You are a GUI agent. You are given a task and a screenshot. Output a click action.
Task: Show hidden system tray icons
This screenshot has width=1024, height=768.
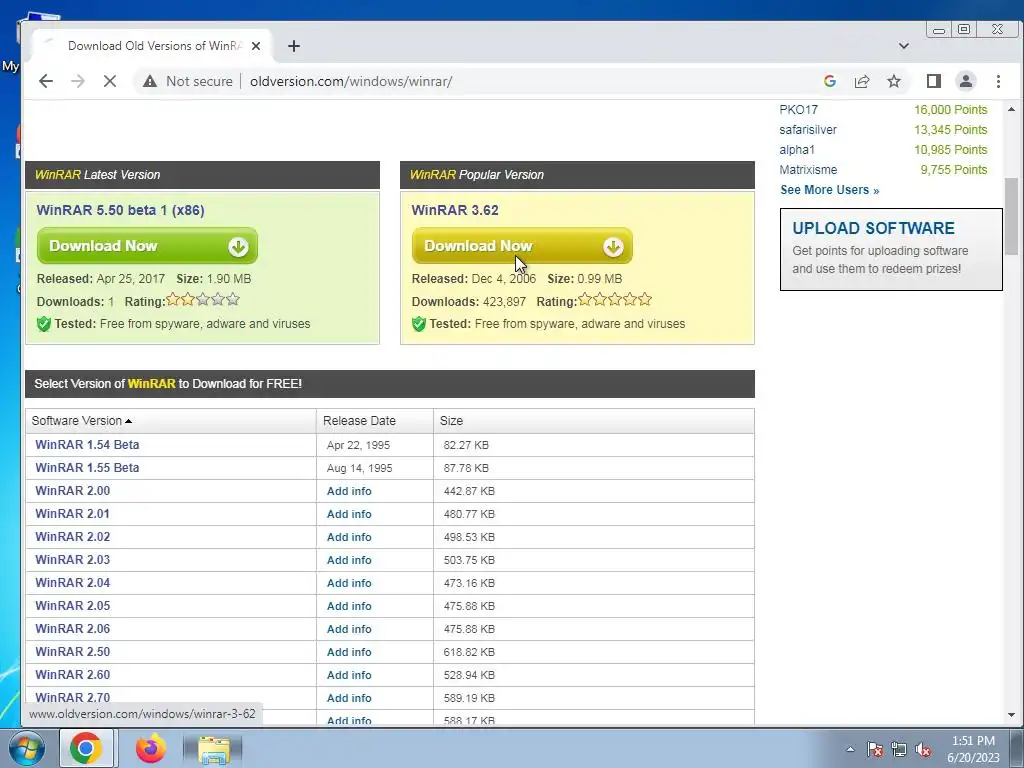850,750
